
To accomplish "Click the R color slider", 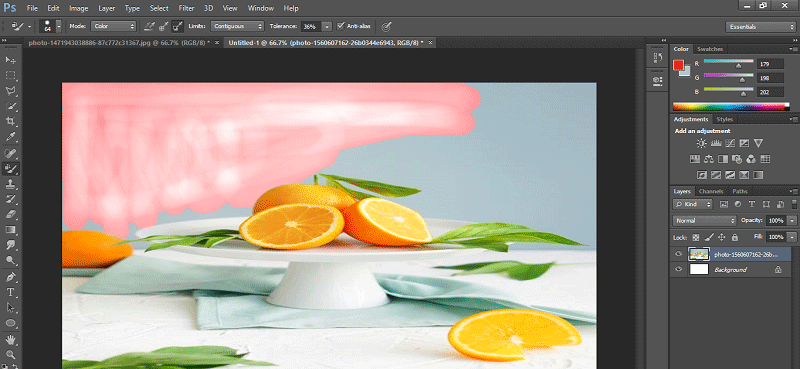I will click(x=728, y=62).
